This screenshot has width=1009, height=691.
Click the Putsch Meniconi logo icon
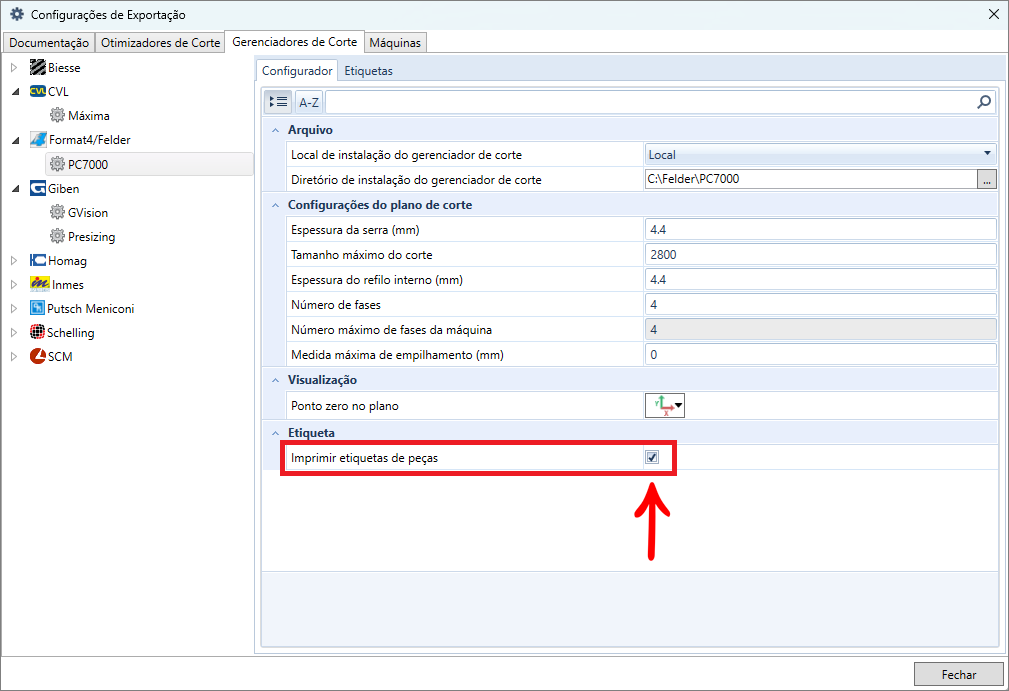37,308
